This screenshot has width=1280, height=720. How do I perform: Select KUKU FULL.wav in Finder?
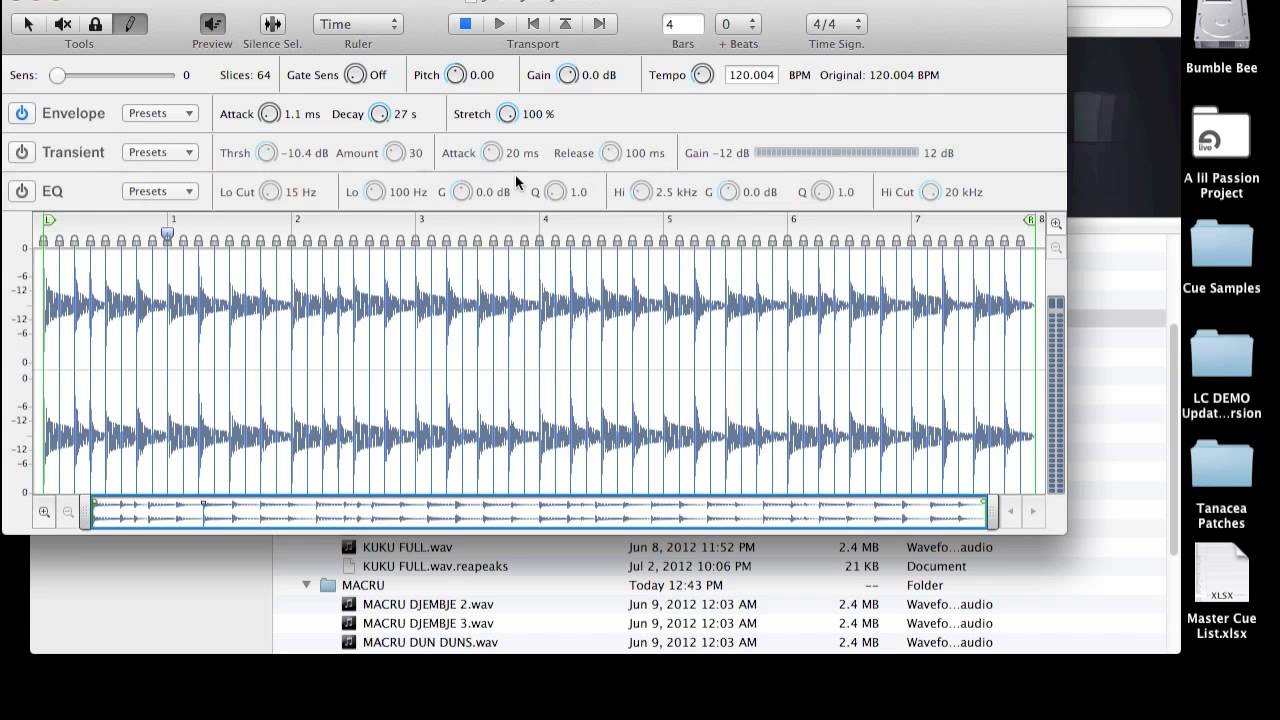pyautogui.click(x=407, y=547)
